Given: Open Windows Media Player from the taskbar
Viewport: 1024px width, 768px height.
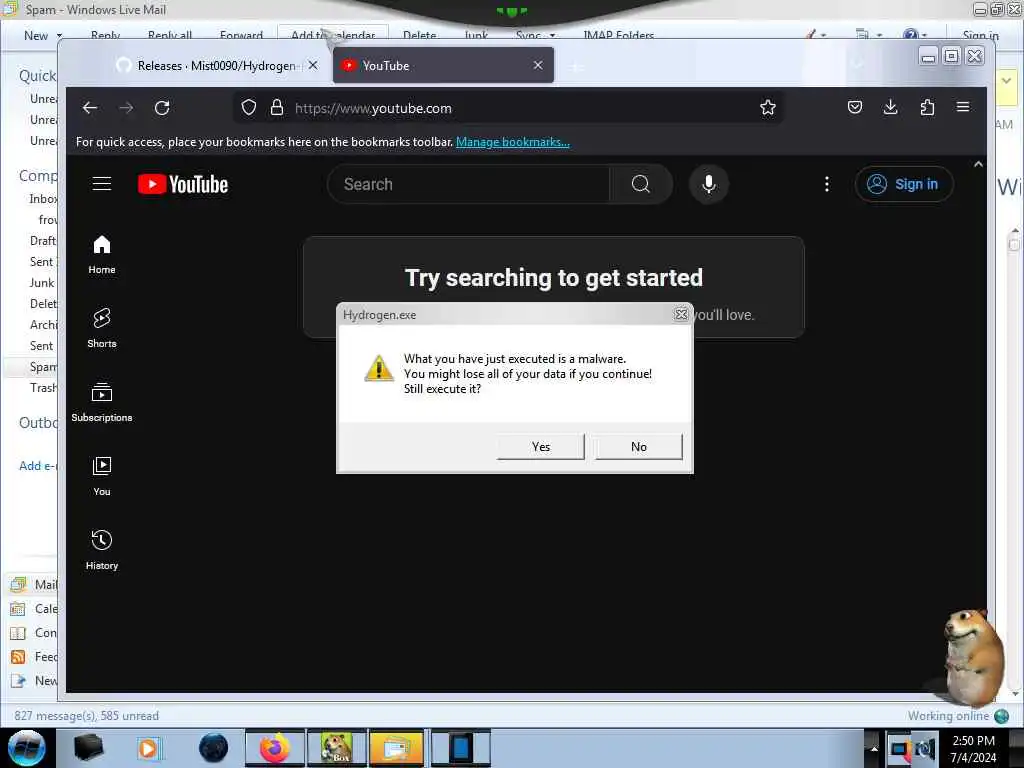Looking at the screenshot, I should point(148,748).
